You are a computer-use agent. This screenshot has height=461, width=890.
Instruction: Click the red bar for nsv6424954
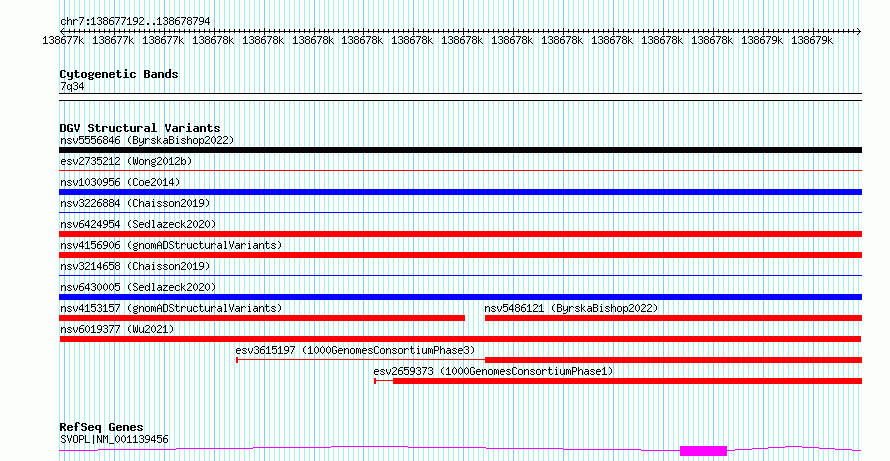460,234
